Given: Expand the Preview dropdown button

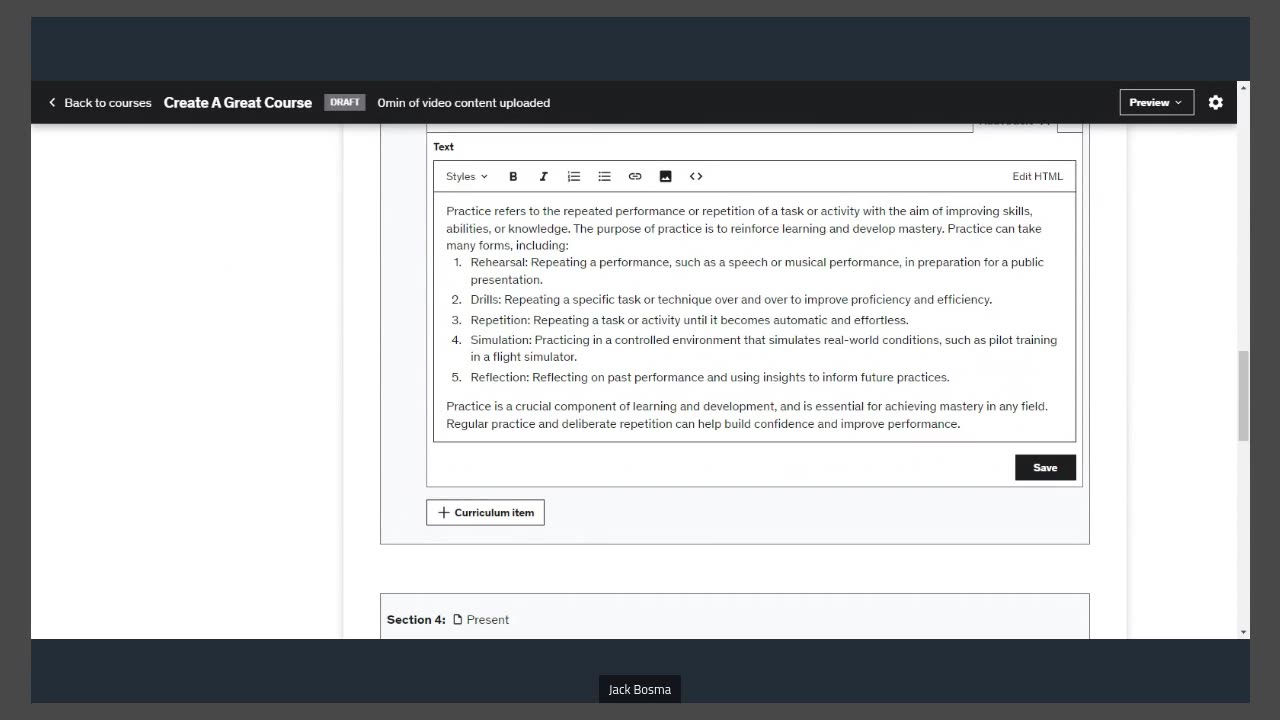Looking at the screenshot, I should (1156, 102).
